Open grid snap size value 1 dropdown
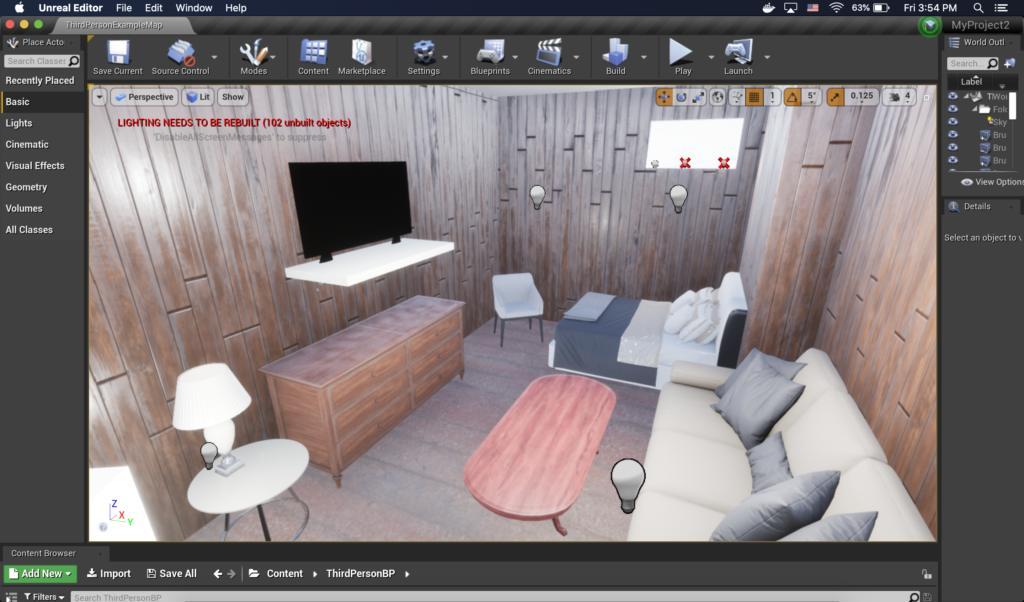Viewport: 1024px width, 602px height. (x=772, y=97)
